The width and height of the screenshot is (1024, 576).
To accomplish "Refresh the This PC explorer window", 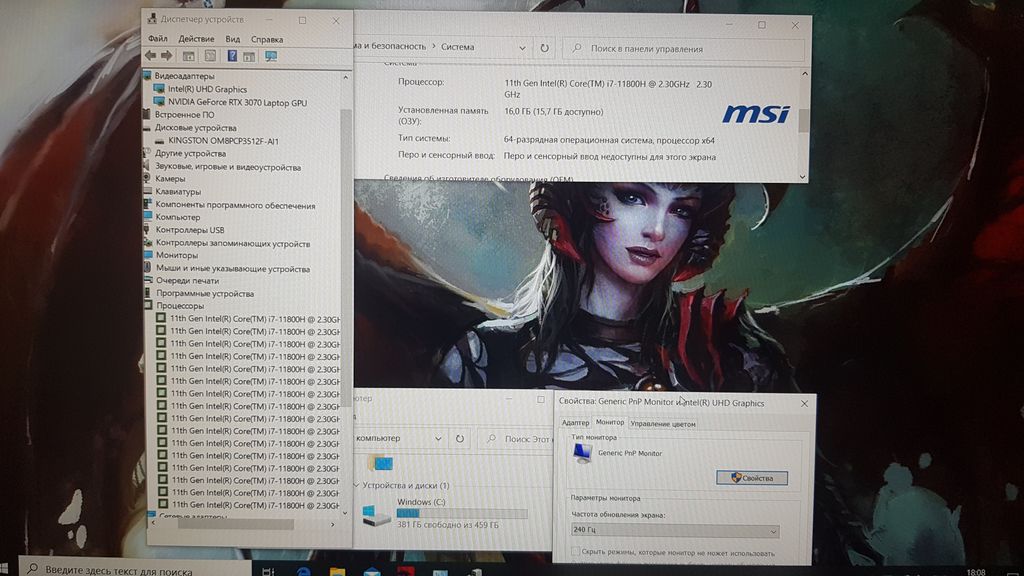I will pyautogui.click(x=460, y=439).
